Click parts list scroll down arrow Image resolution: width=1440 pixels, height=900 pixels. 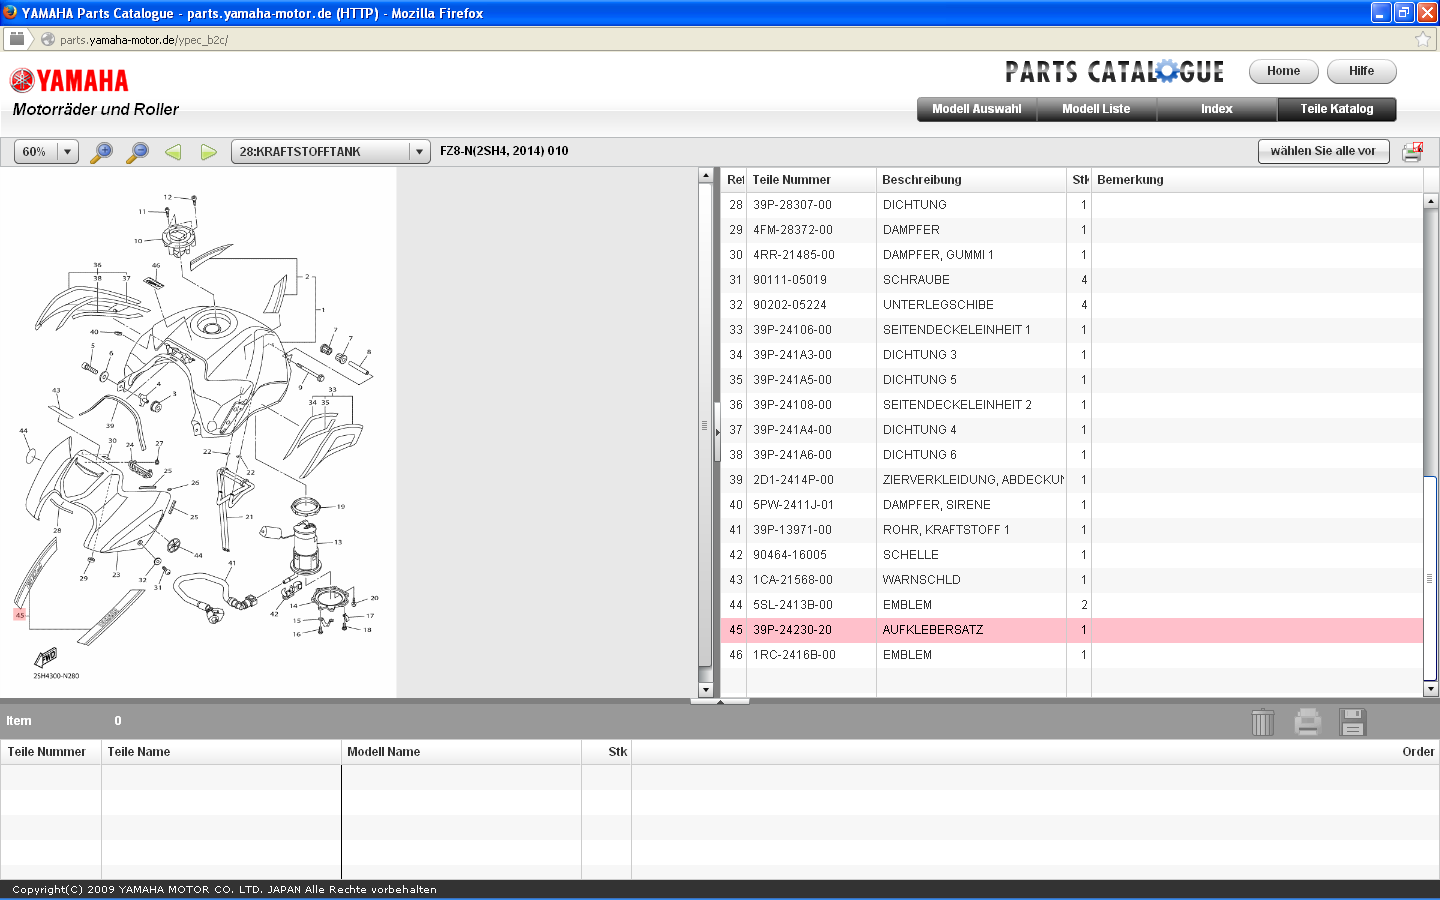1431,689
